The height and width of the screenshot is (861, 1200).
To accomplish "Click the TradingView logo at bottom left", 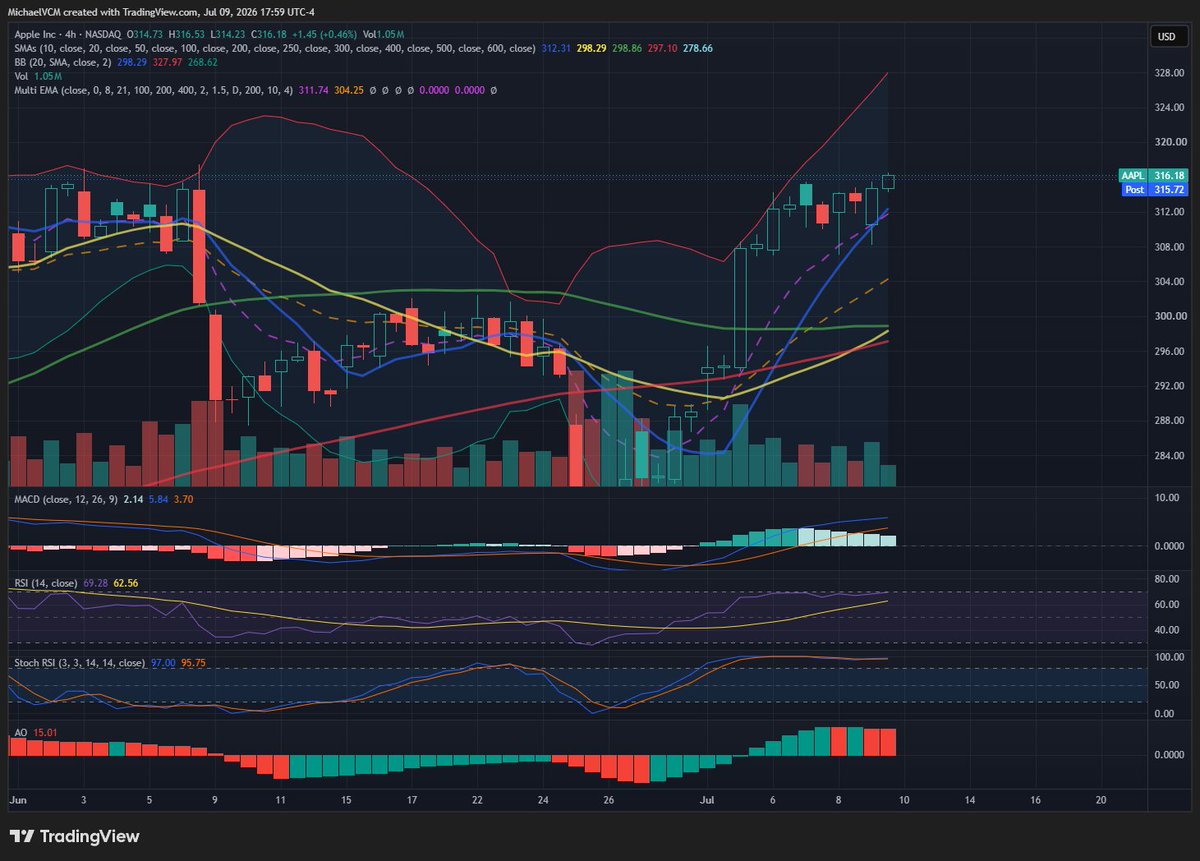I will (x=75, y=837).
